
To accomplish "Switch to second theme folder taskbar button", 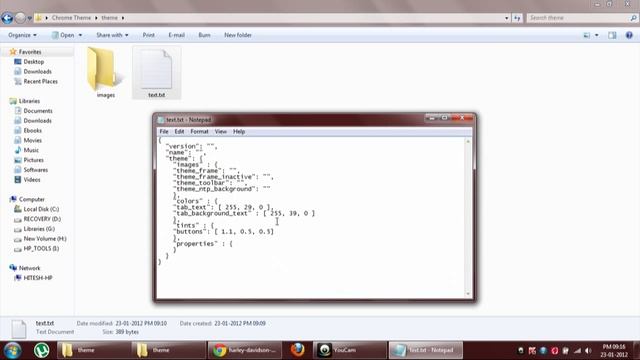I will pos(168,350).
